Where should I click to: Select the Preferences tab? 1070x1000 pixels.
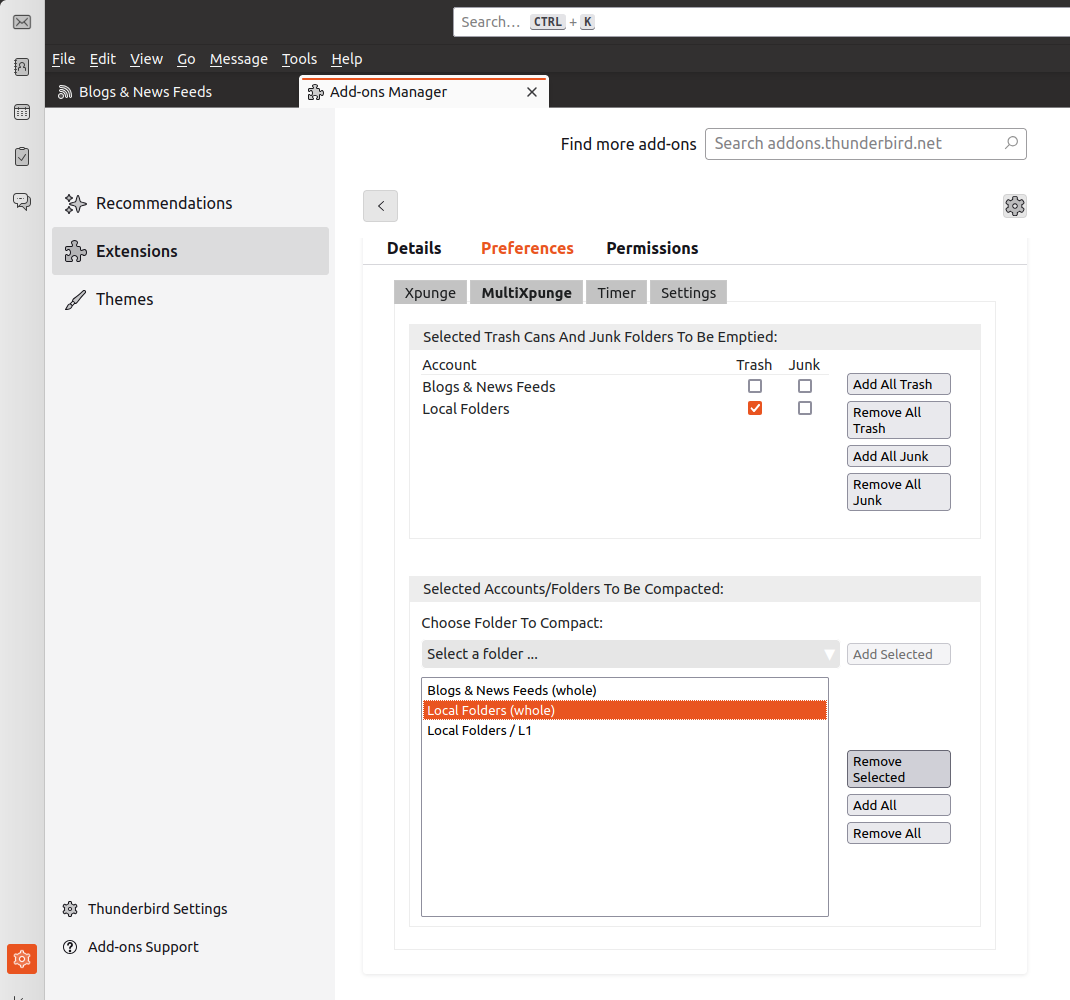527,248
